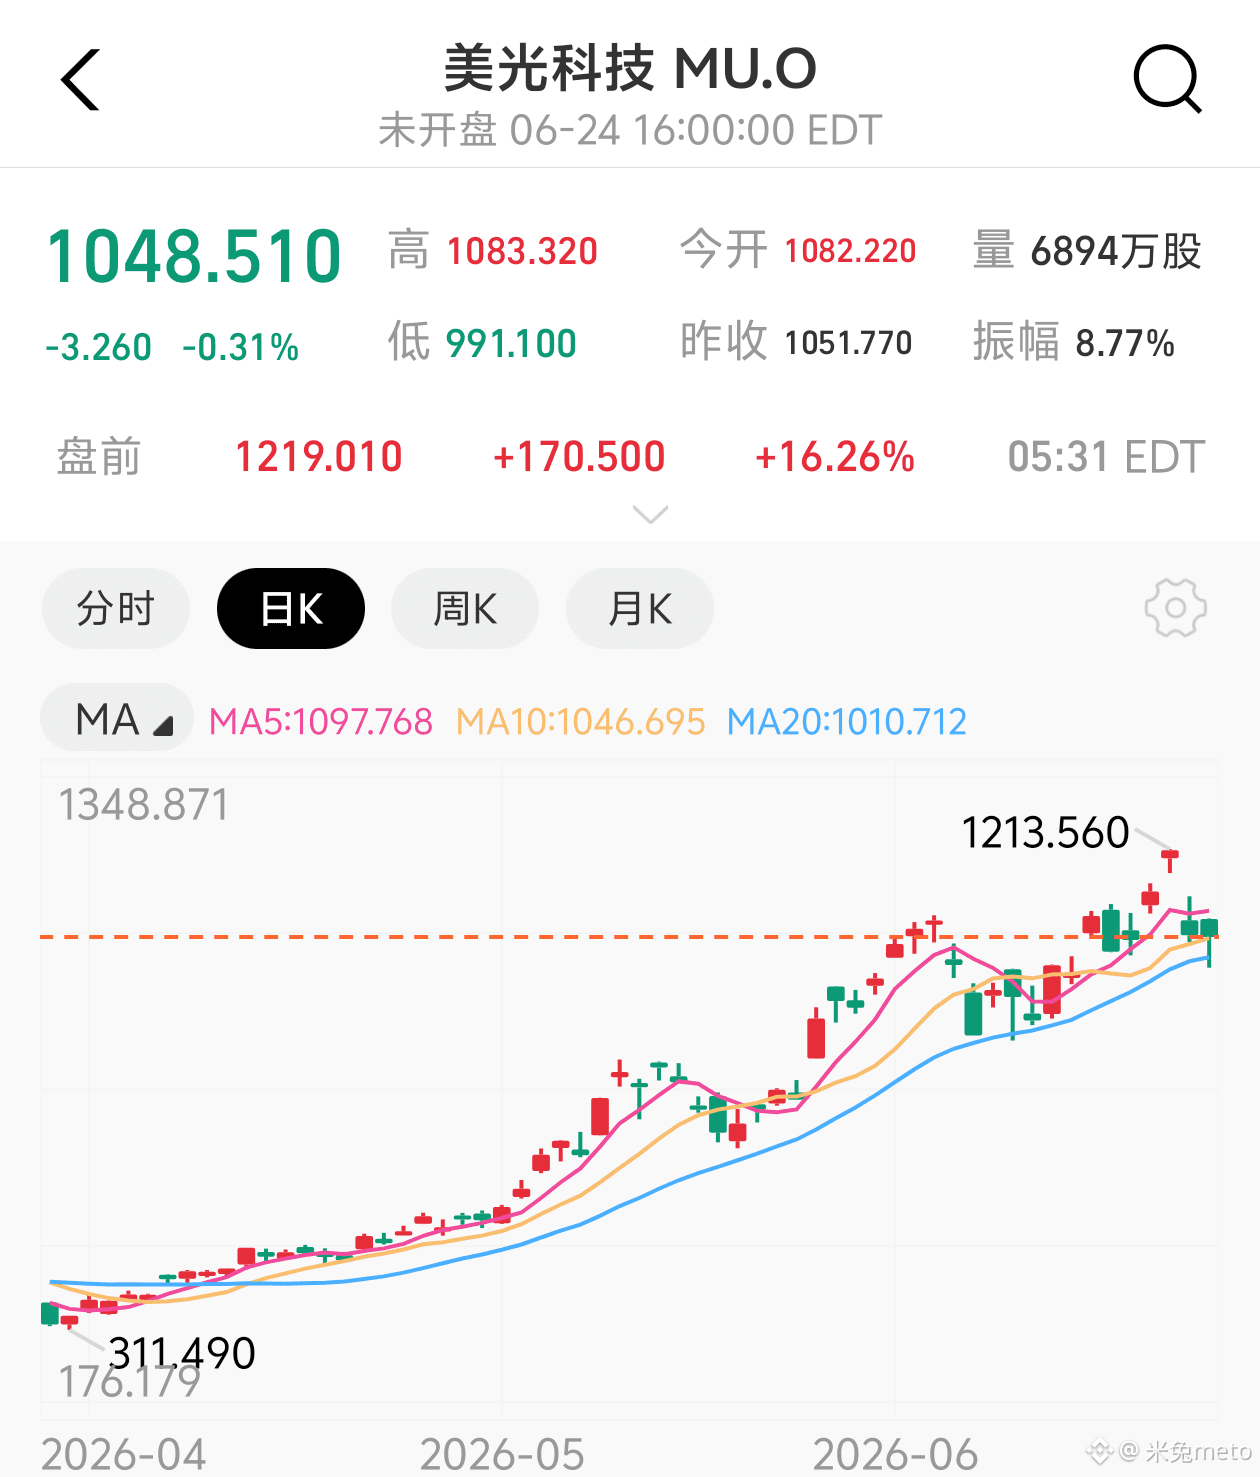This screenshot has width=1260, height=1477.
Task: Open the MA indicator dropdown
Action: [x=117, y=718]
